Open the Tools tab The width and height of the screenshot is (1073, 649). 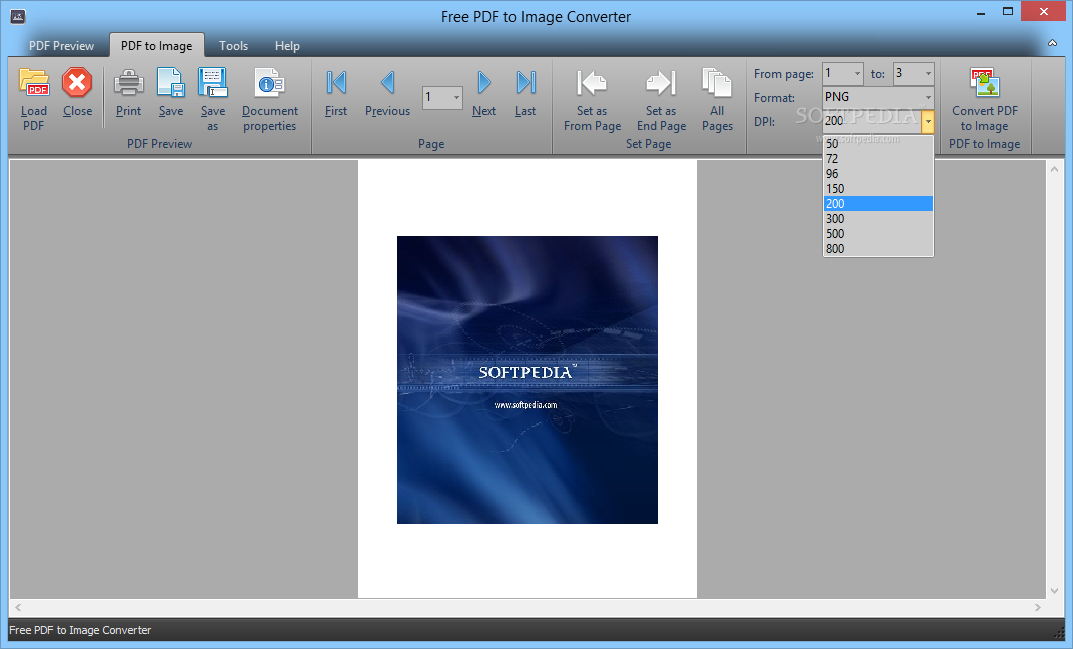[x=233, y=46]
